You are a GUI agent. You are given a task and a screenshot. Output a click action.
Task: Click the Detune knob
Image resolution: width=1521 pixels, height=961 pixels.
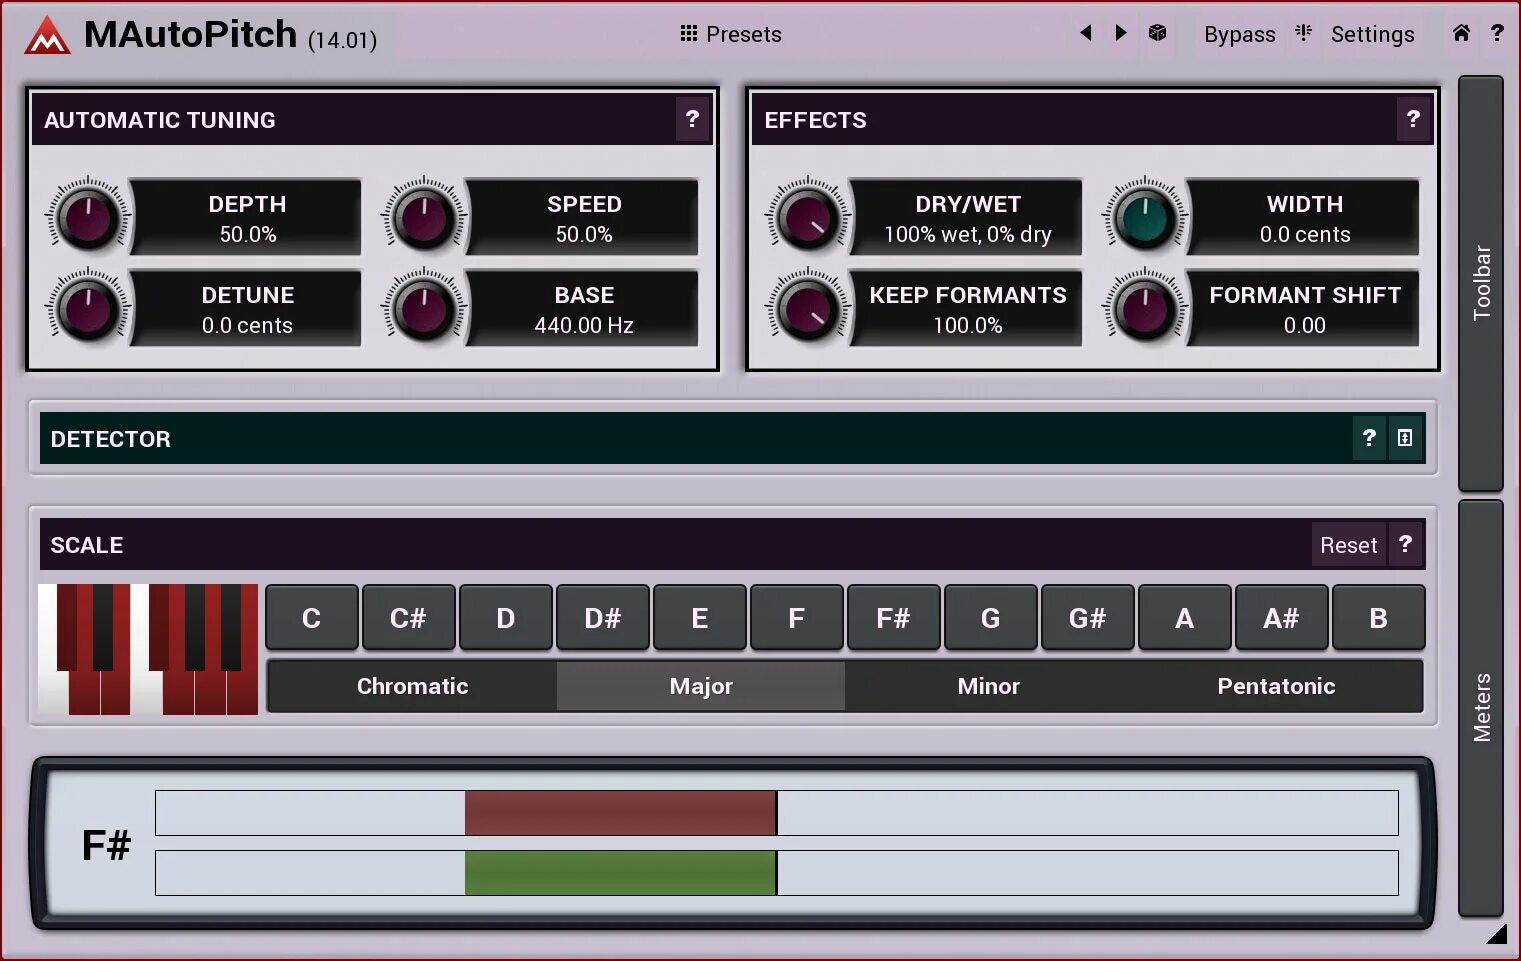(88, 308)
